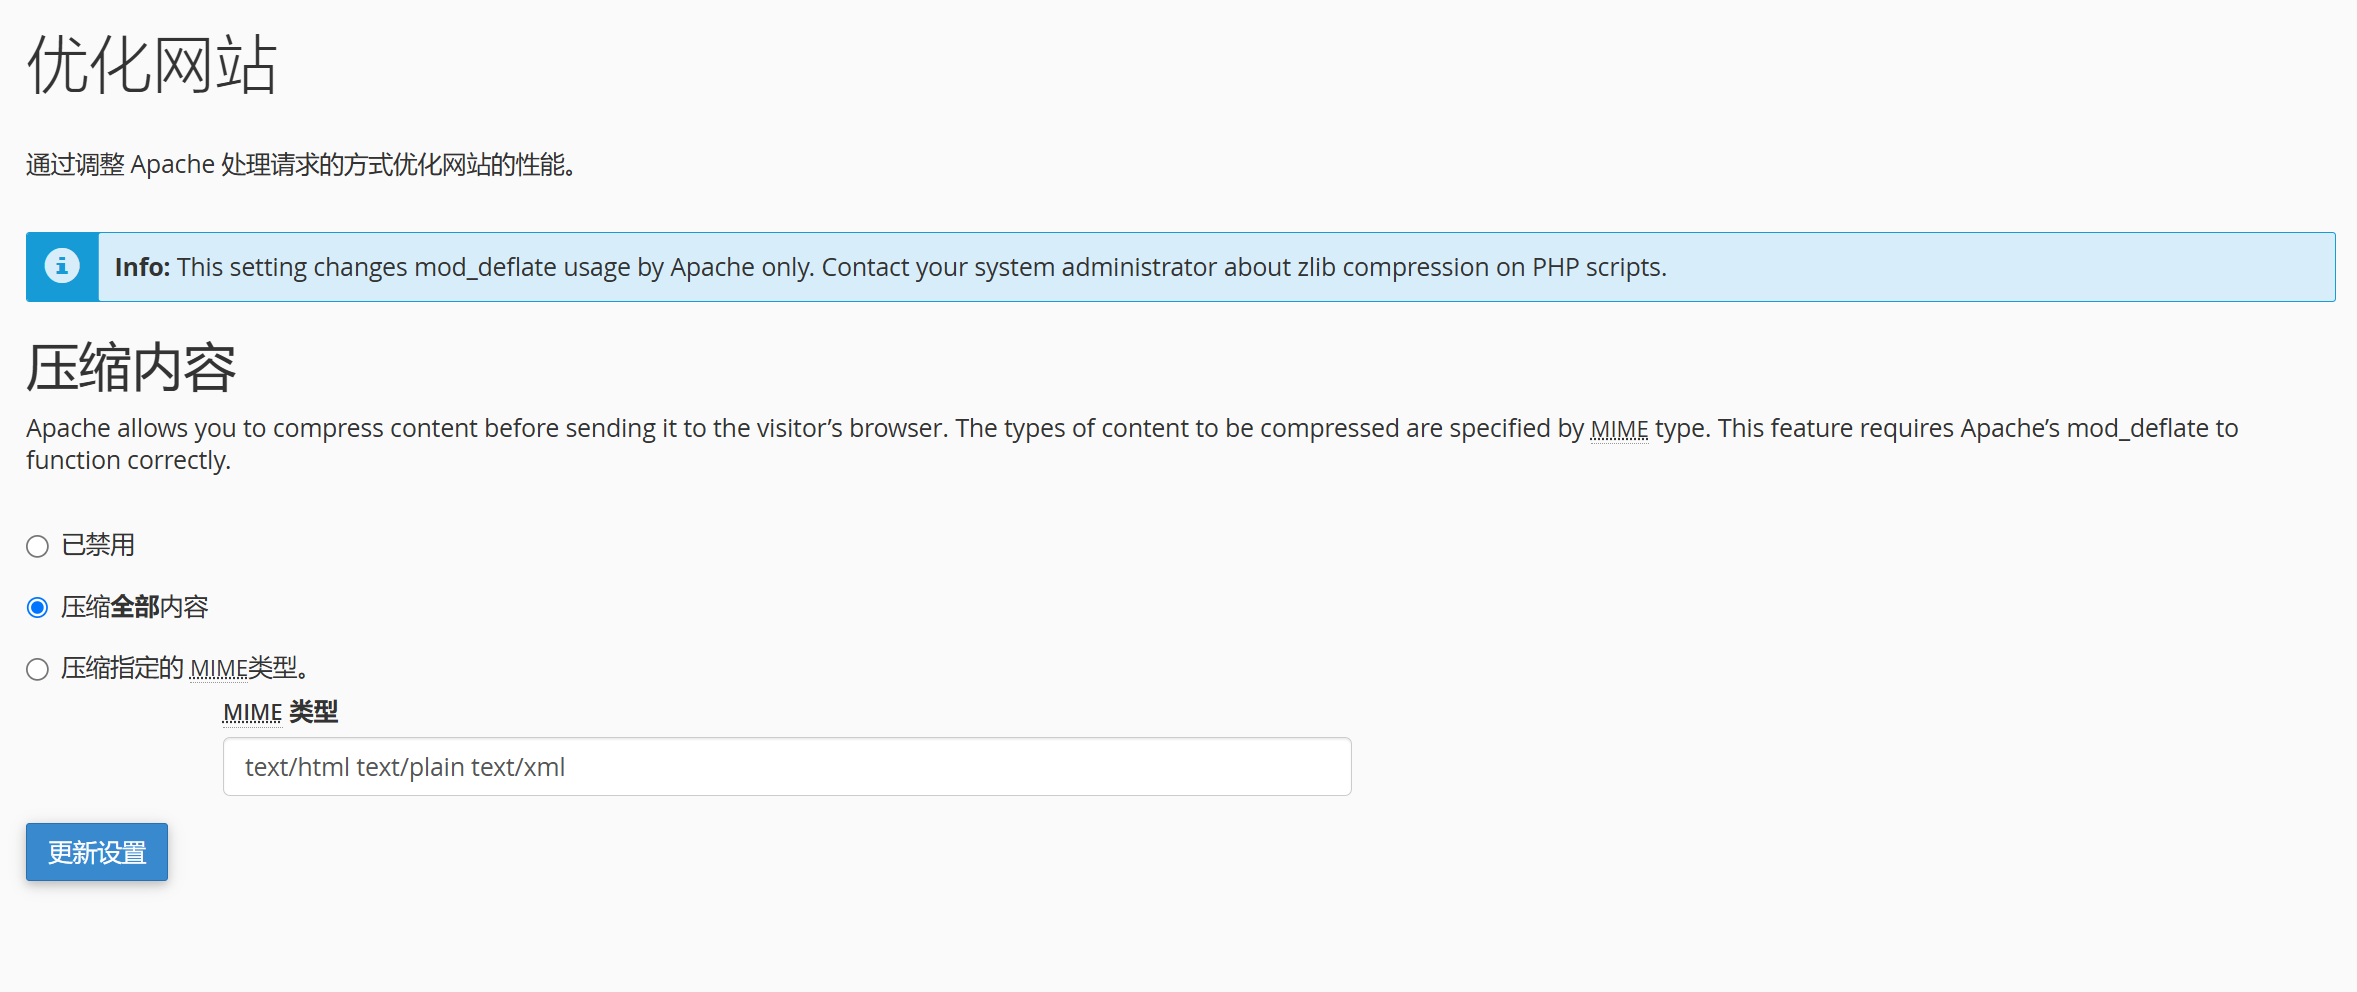Screen dimensions: 2357x992
Task: Click the 压缩全部内容 label text
Action: (135, 607)
